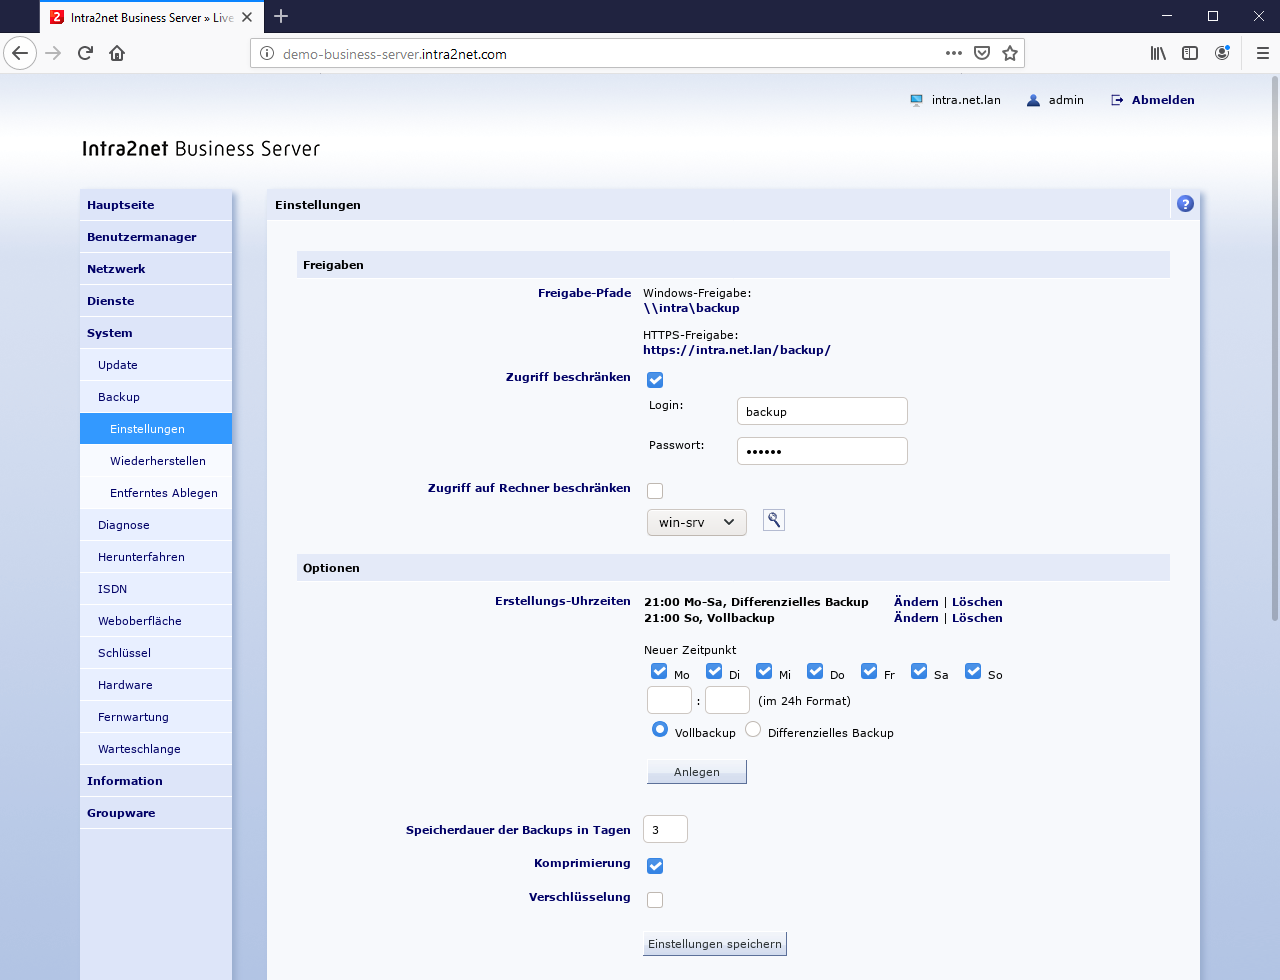Viewport: 1280px width, 980px height.
Task: Bookmark this page with star icon
Action: (1010, 53)
